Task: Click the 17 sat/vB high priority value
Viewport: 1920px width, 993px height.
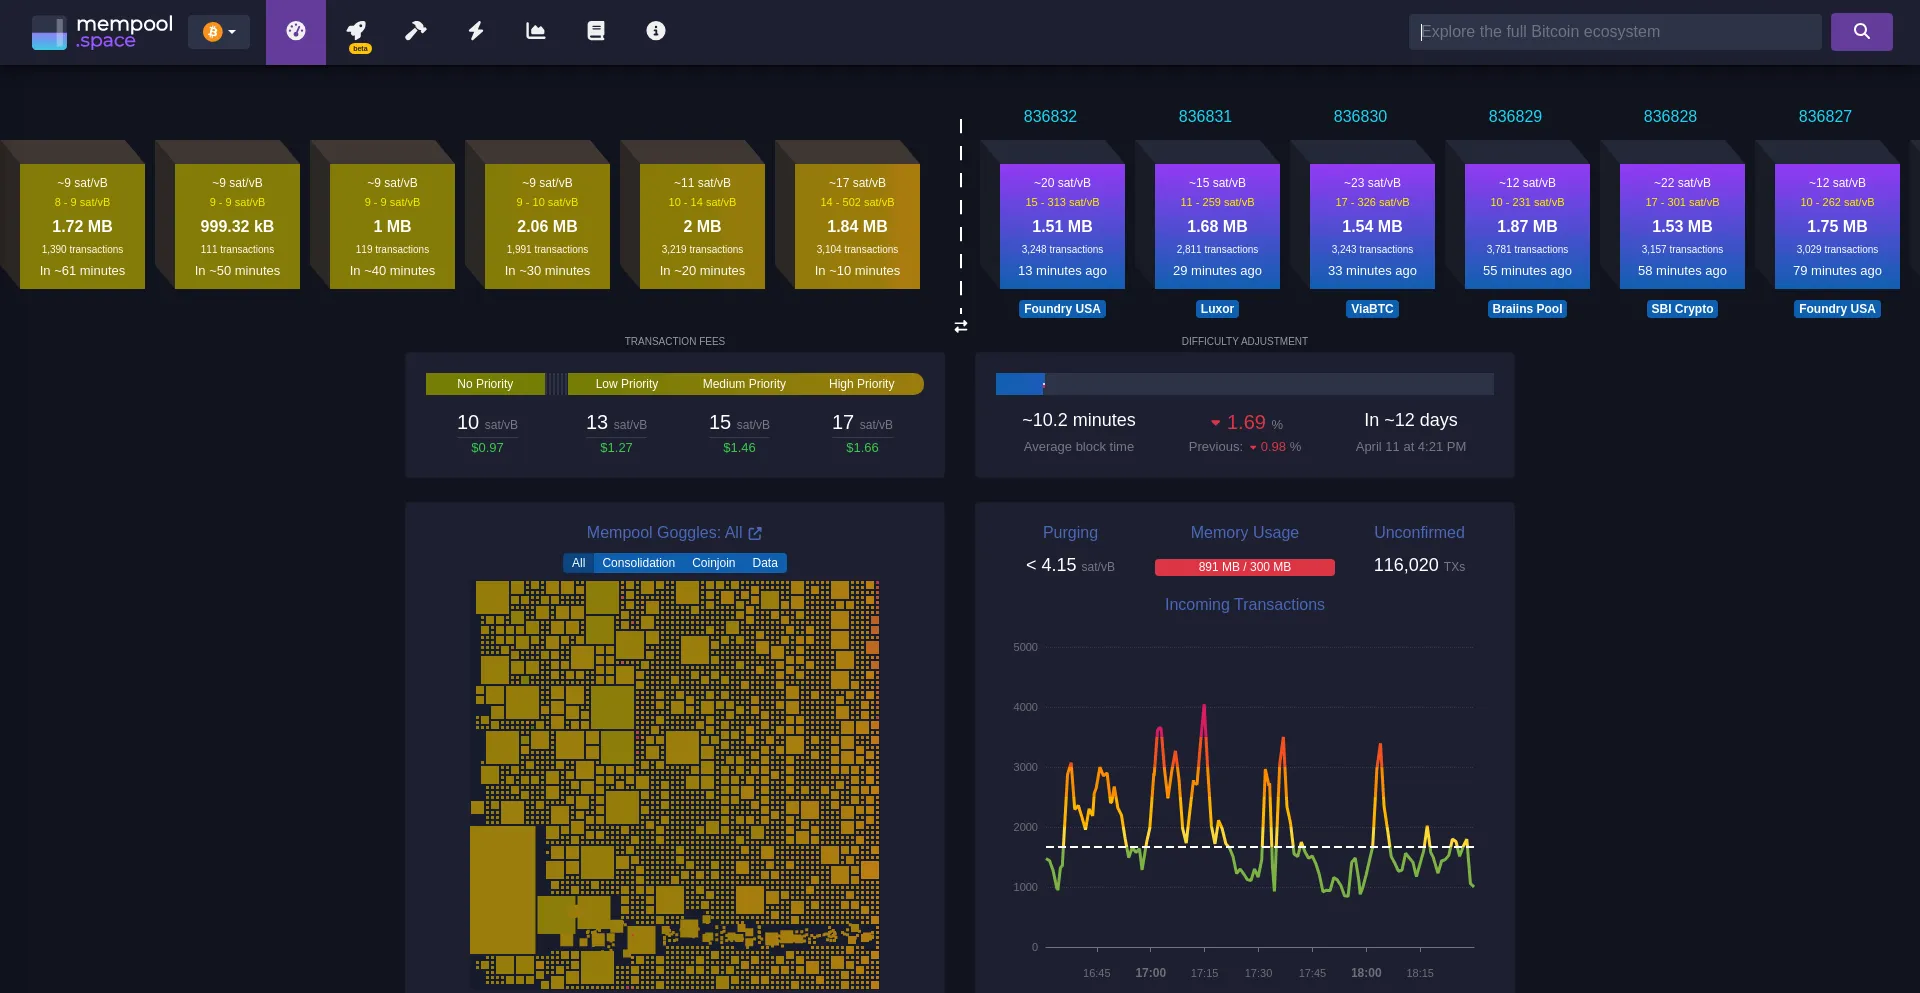Action: (x=862, y=423)
